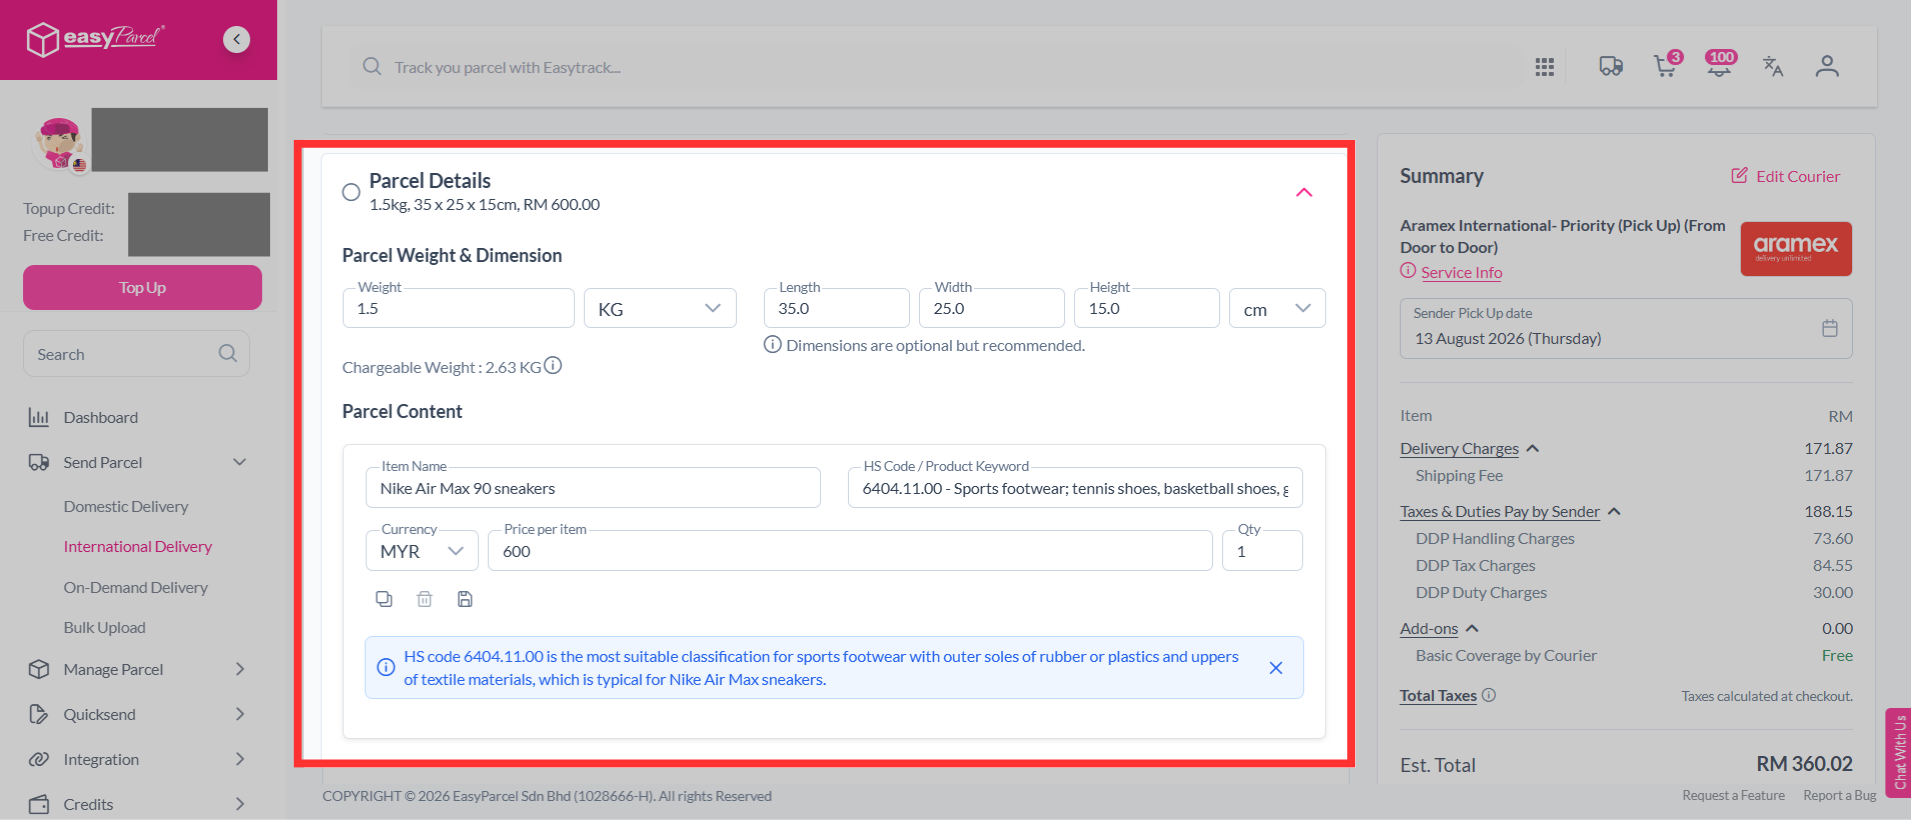Click the Total Taxes link

(x=1438, y=695)
